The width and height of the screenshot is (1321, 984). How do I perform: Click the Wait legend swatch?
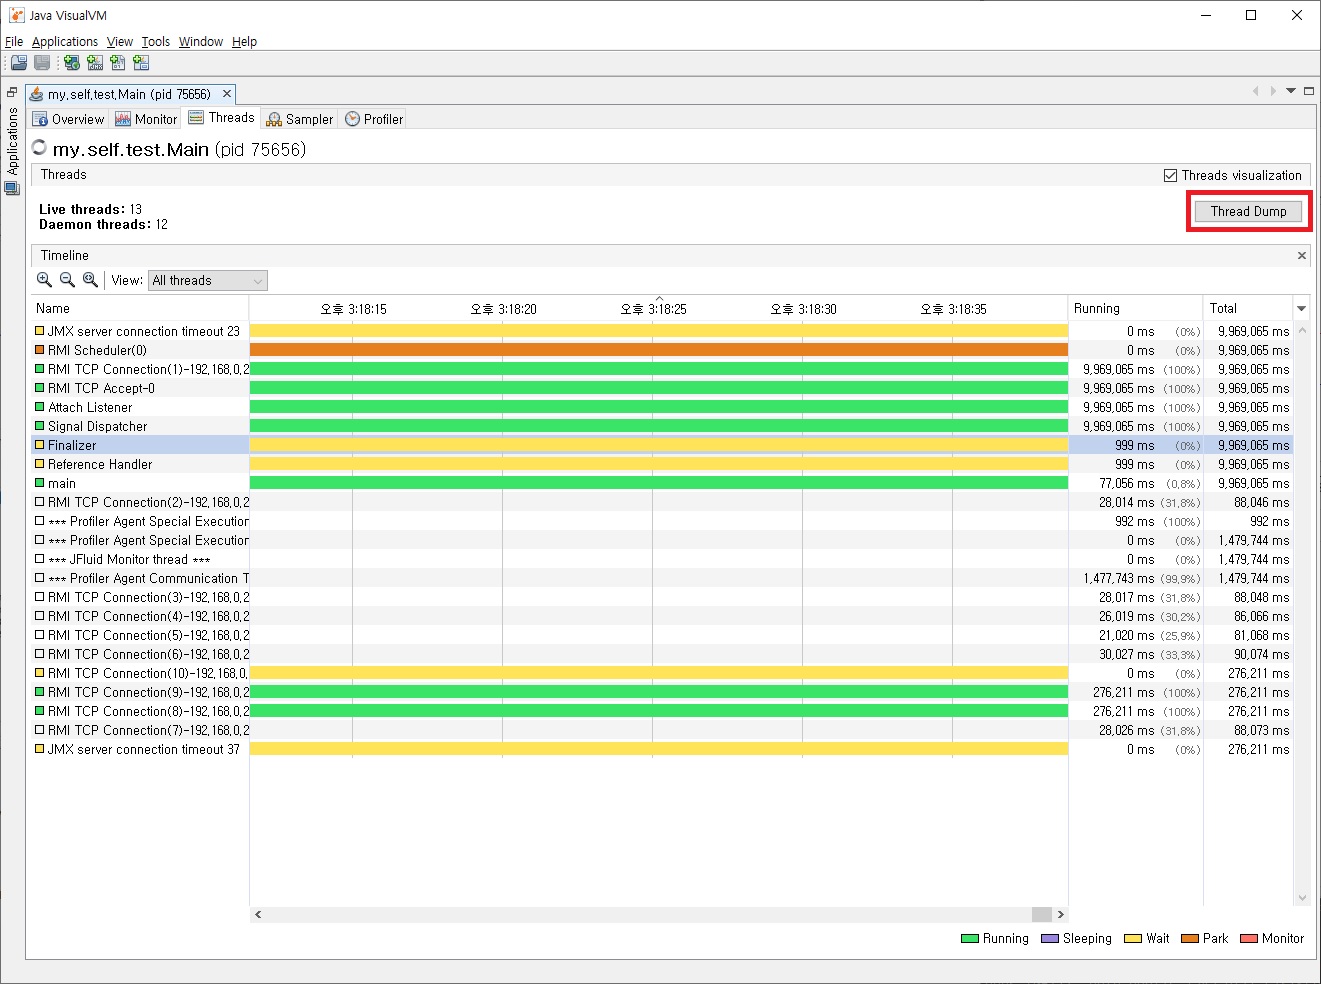(1133, 939)
